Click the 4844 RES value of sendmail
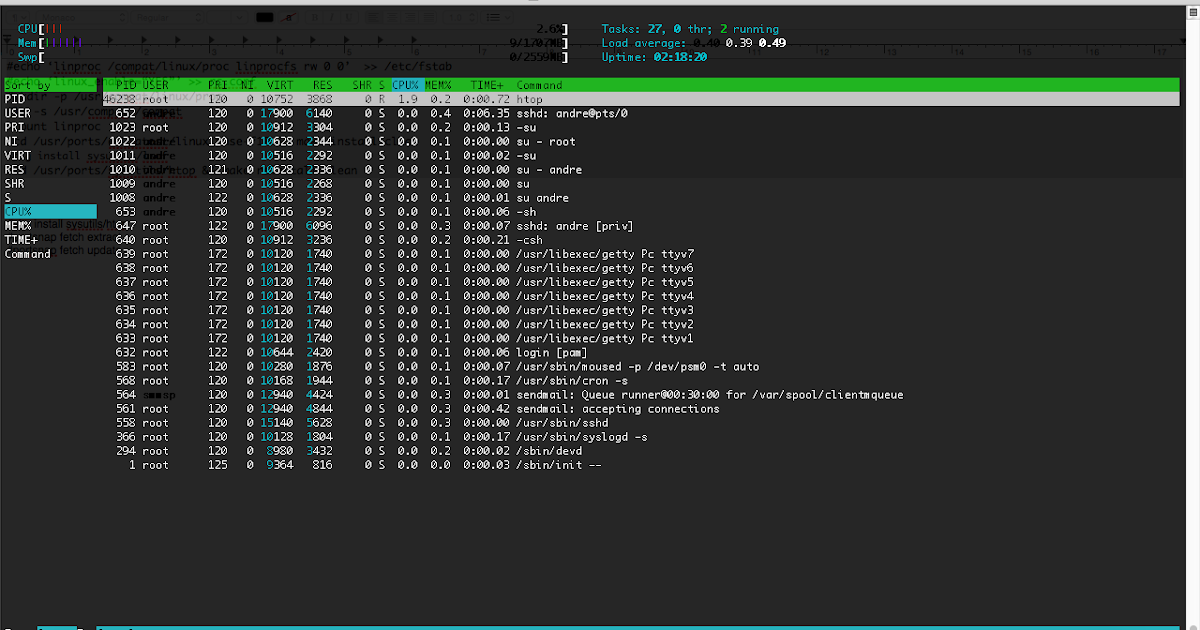The image size is (1200, 630). pos(320,408)
